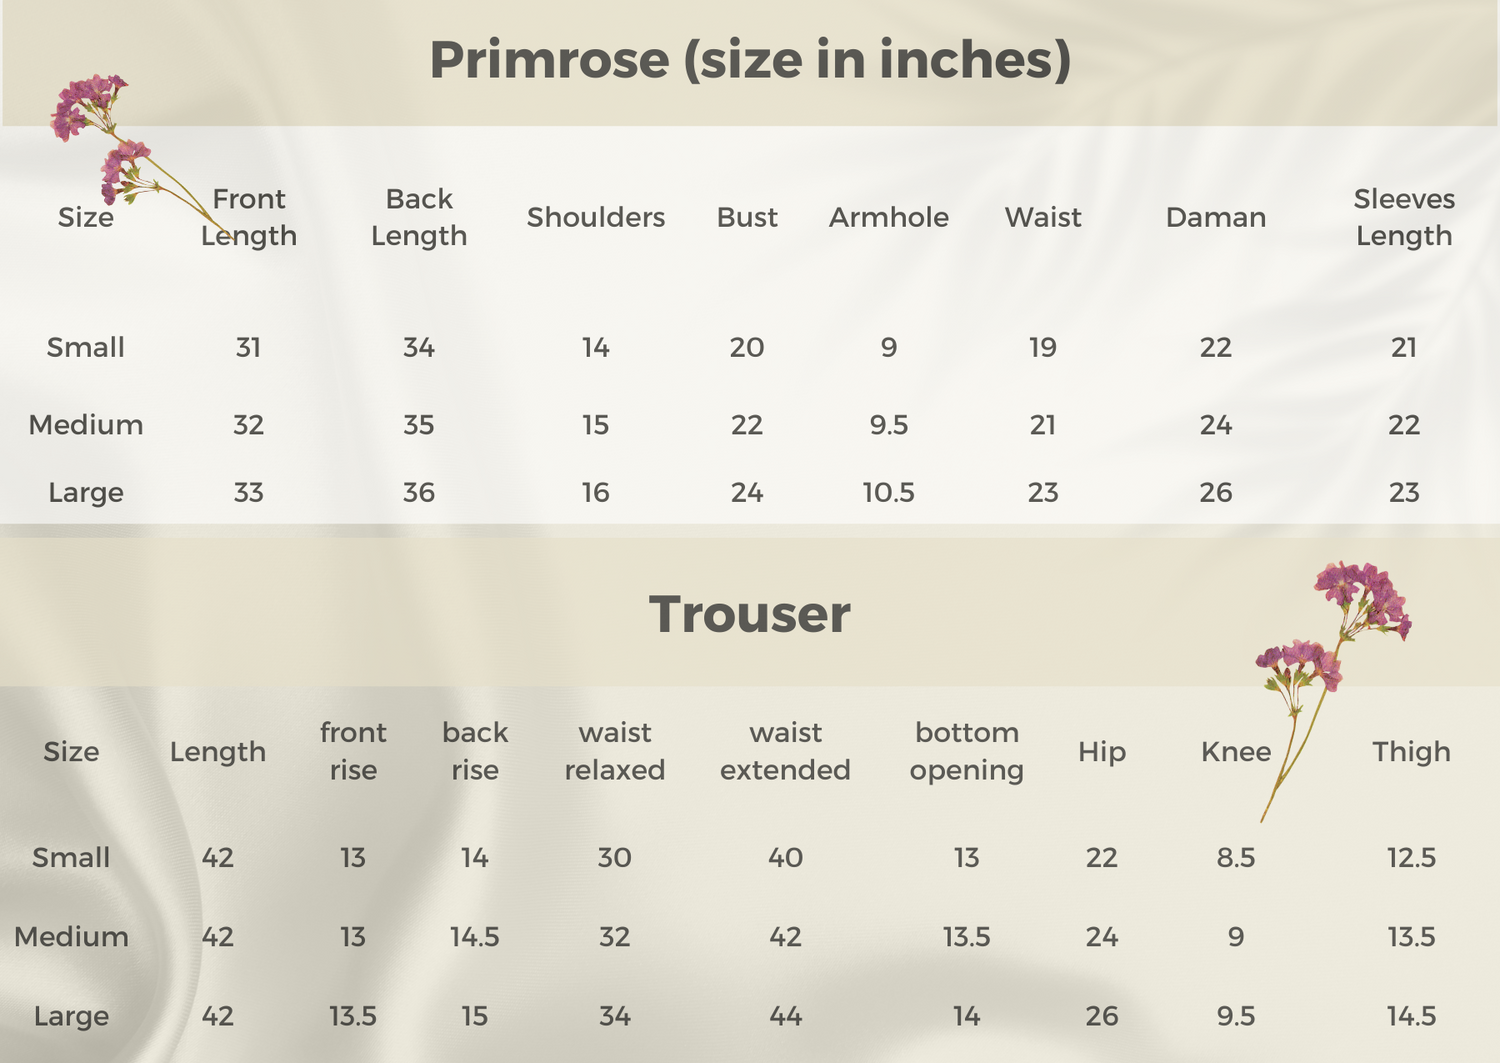Select the Large waist extended value 44

785,1016
